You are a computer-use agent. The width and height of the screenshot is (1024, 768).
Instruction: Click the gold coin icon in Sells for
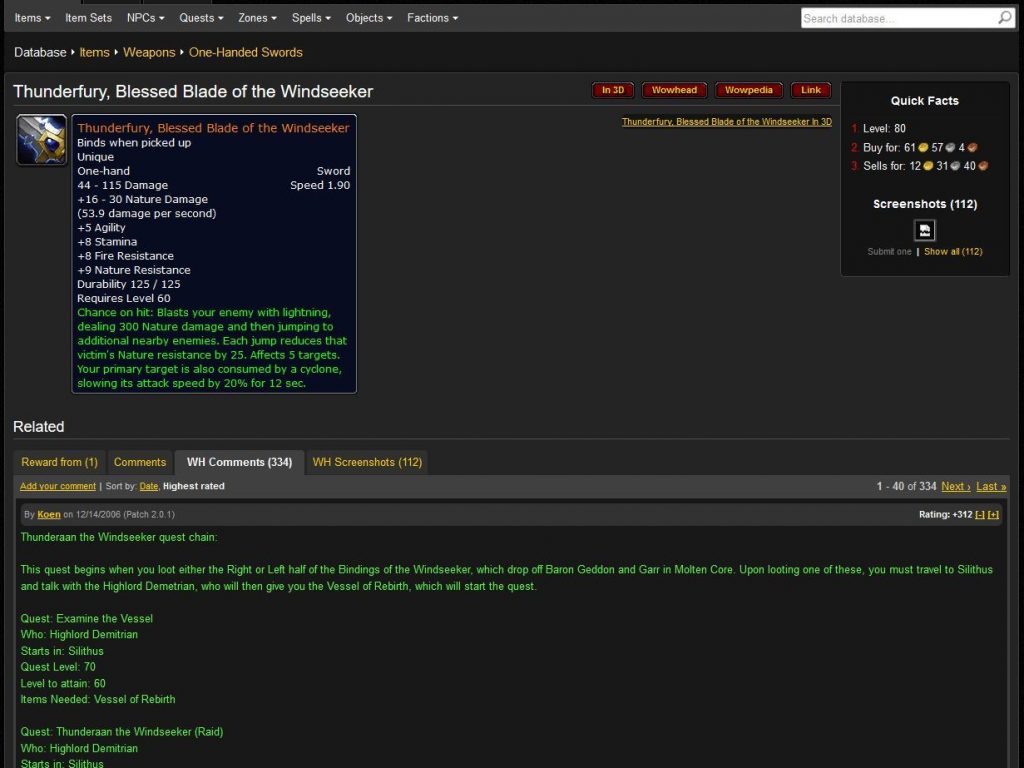[928, 166]
